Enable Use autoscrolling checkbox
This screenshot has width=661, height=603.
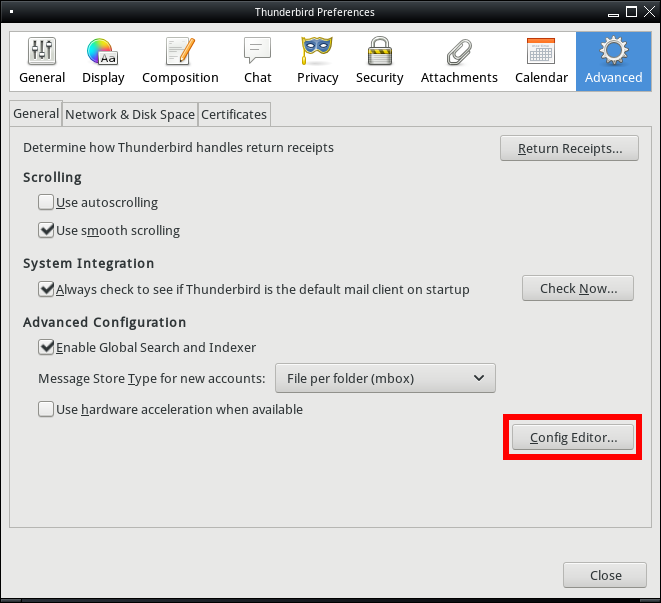46,202
